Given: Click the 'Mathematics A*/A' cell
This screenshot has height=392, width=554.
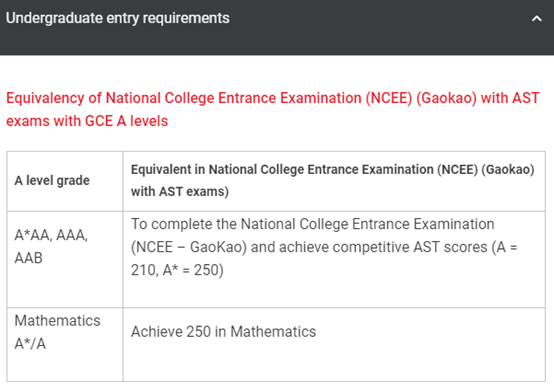Looking at the screenshot, I should click(65, 345).
